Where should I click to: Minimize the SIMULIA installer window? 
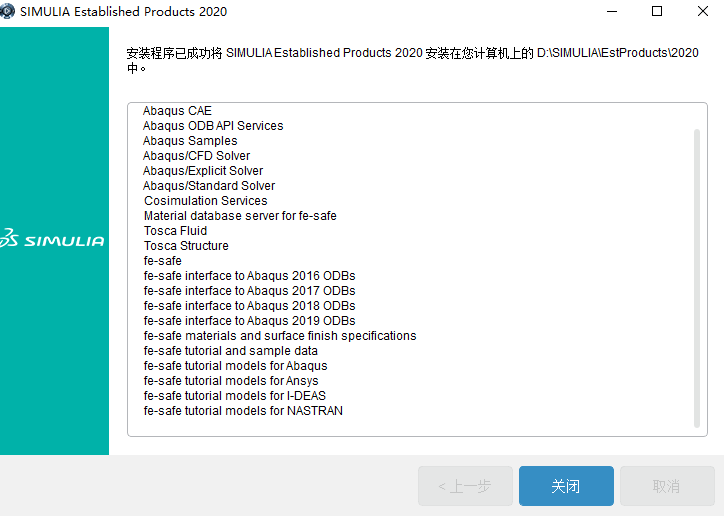pyautogui.click(x=612, y=11)
